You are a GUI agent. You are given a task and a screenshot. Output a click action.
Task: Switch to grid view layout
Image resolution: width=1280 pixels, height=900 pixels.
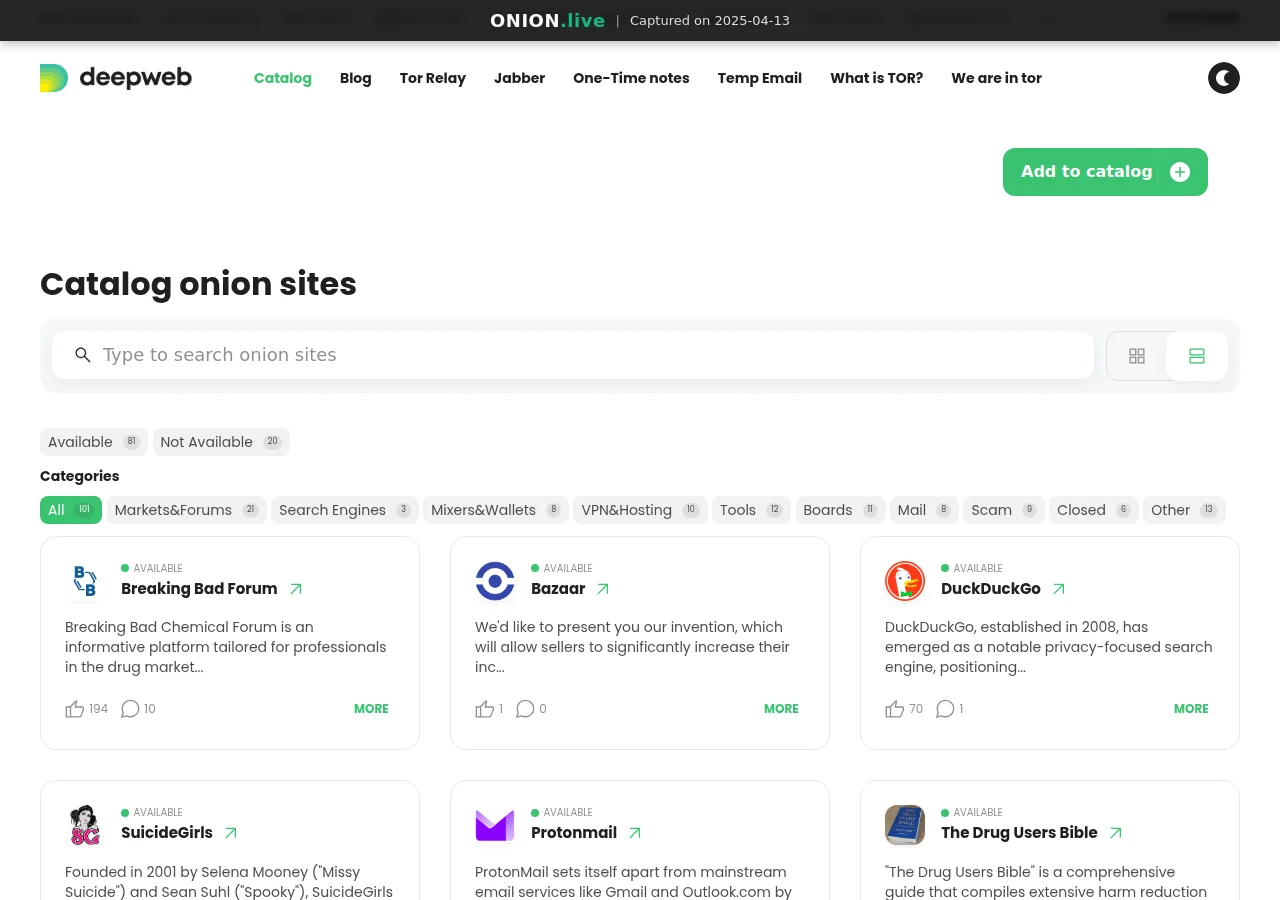(1137, 356)
